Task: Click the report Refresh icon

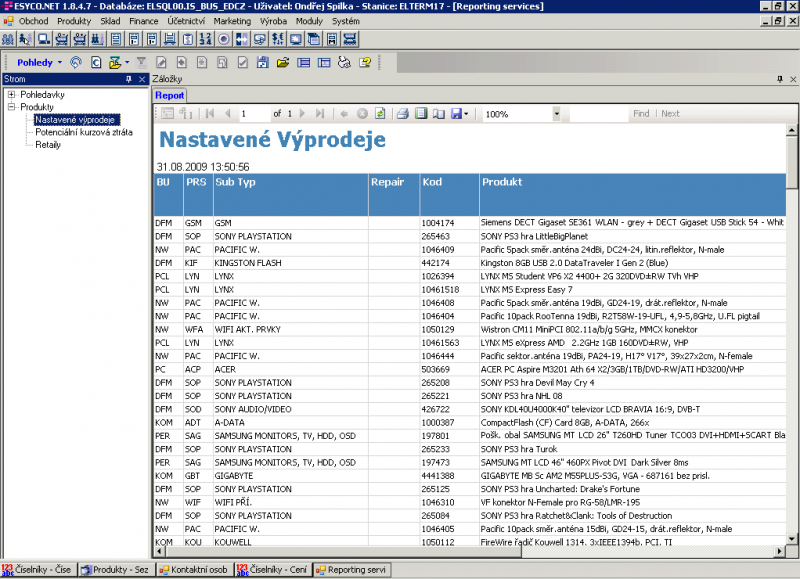Action: 380,114
